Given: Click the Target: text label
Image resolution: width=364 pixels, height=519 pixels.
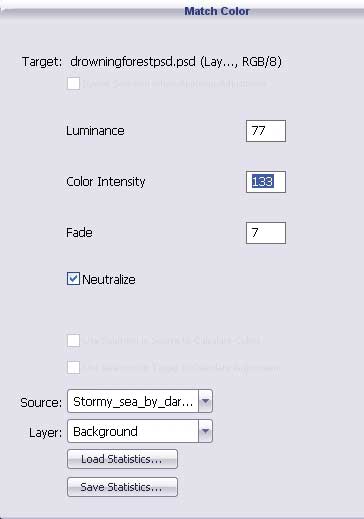Looking at the screenshot, I should (42, 62).
